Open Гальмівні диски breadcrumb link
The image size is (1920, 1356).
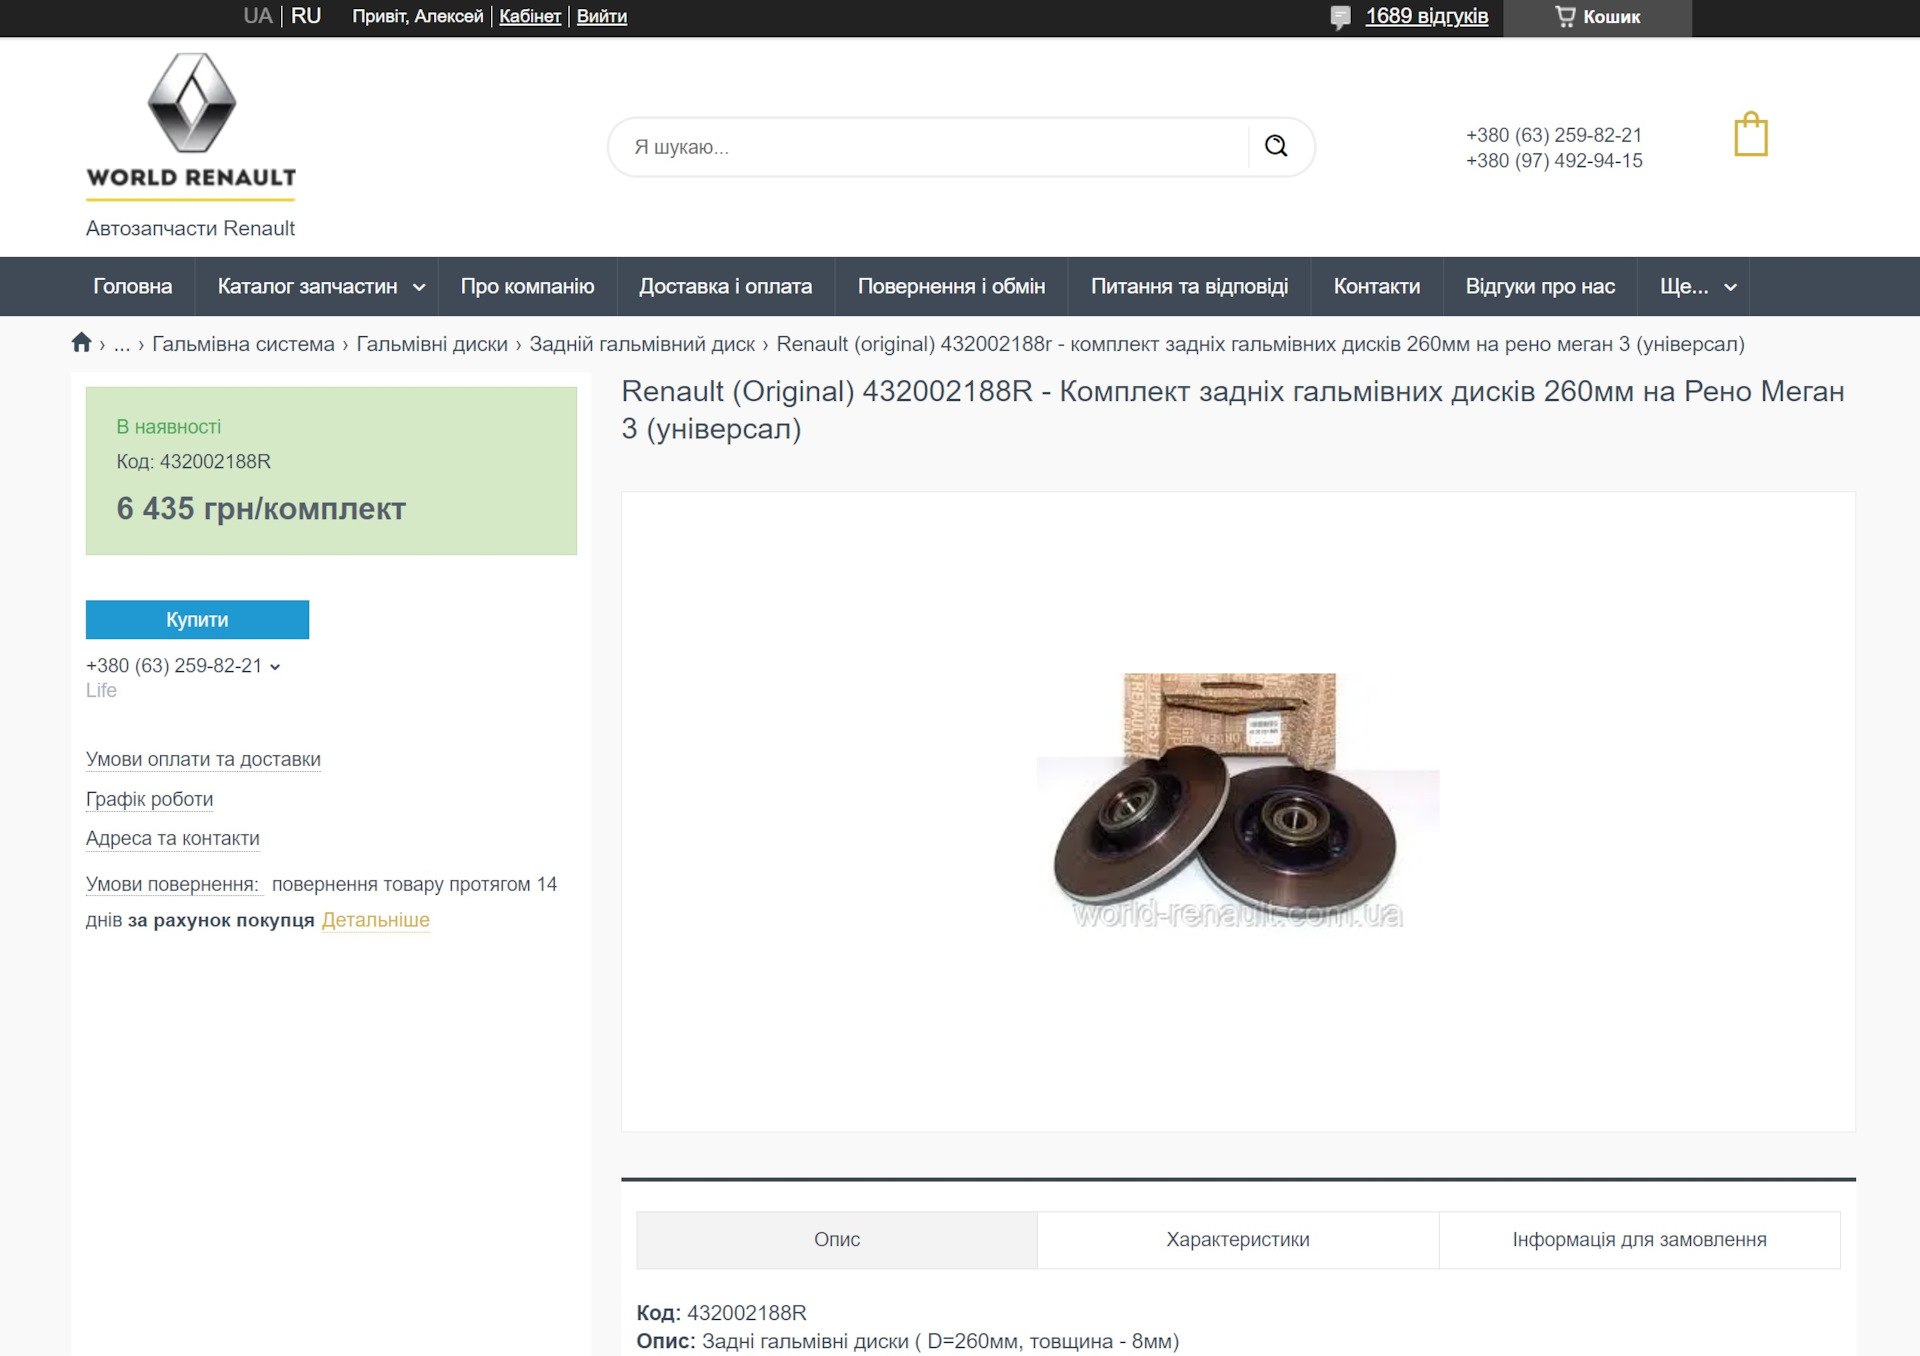432,344
